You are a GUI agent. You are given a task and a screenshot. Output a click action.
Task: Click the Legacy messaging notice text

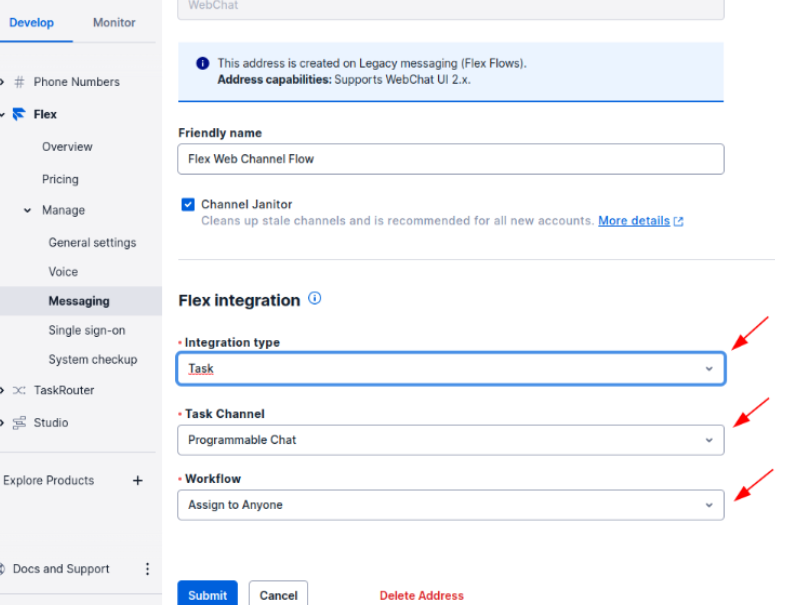[372, 63]
